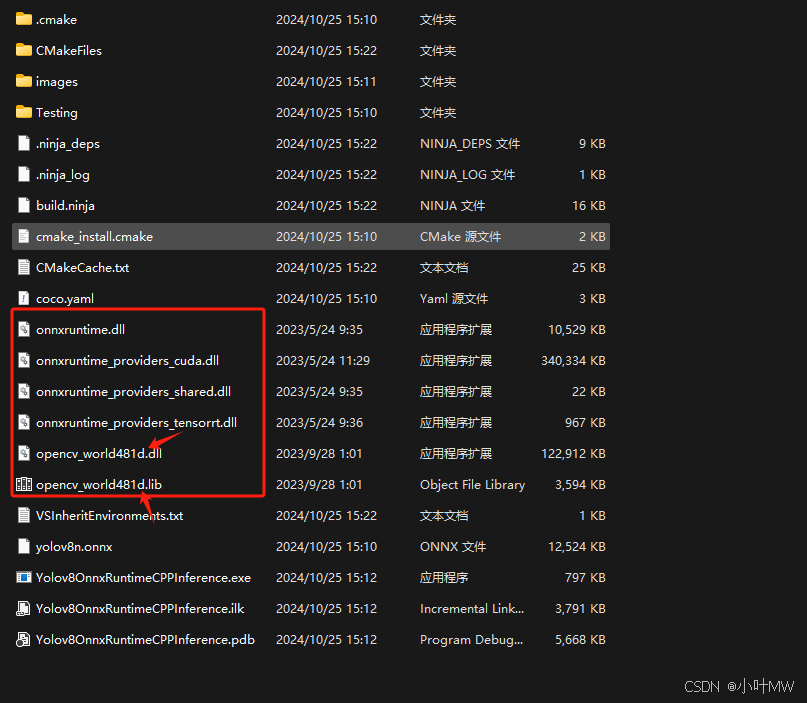Click the opencv_world481d.dll entry
Screen dimensions: 807x703
click(100, 453)
